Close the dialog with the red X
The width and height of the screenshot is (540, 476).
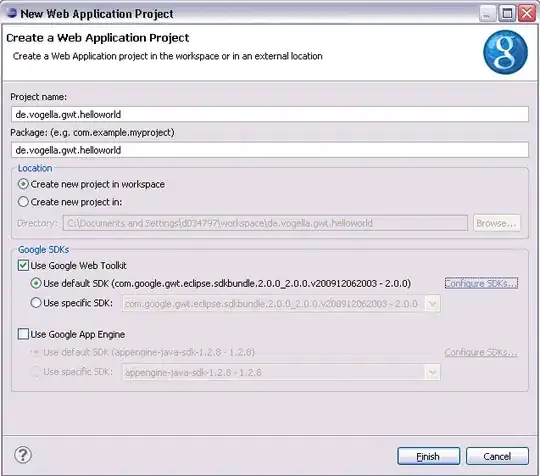point(527,14)
